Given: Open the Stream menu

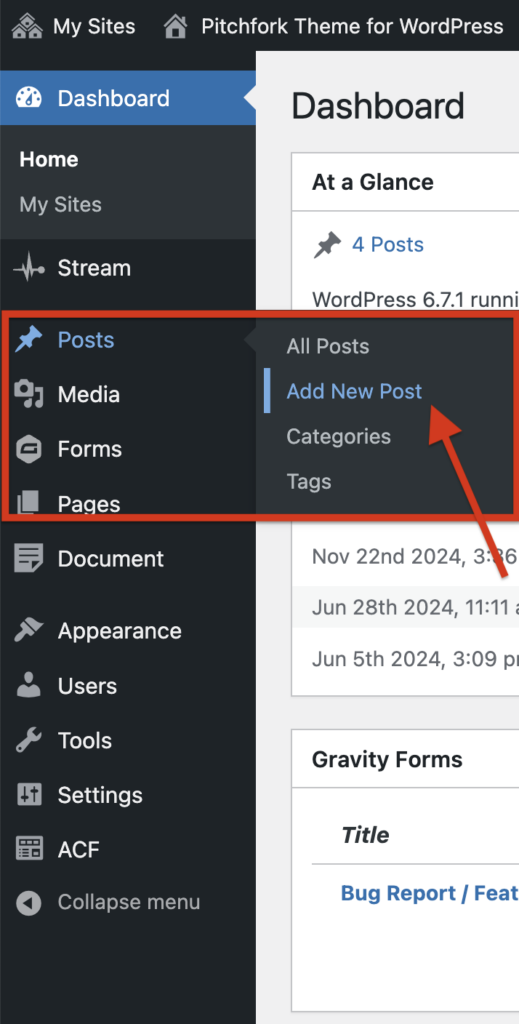Looking at the screenshot, I should 94,268.
